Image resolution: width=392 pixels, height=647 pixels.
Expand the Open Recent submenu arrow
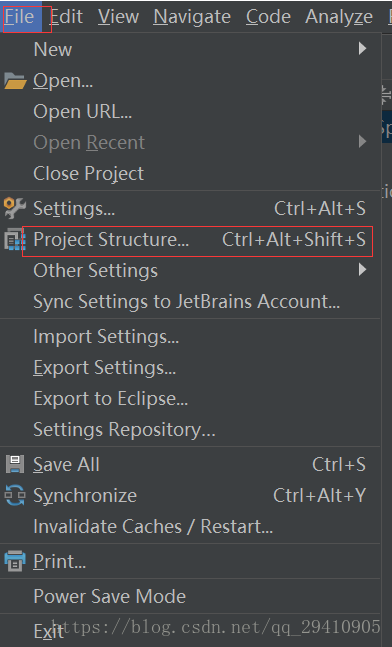362,142
